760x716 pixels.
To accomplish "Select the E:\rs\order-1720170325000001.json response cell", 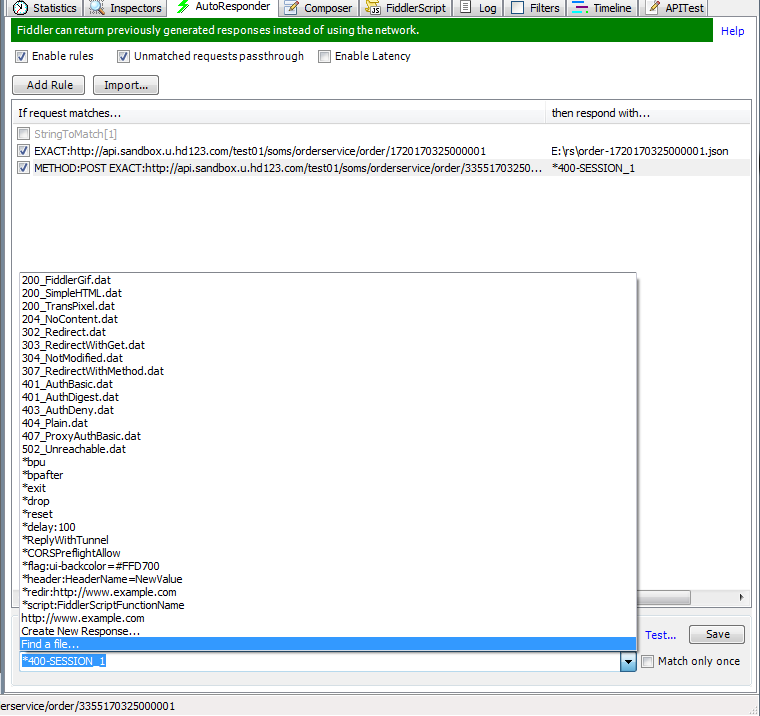I will [639, 151].
